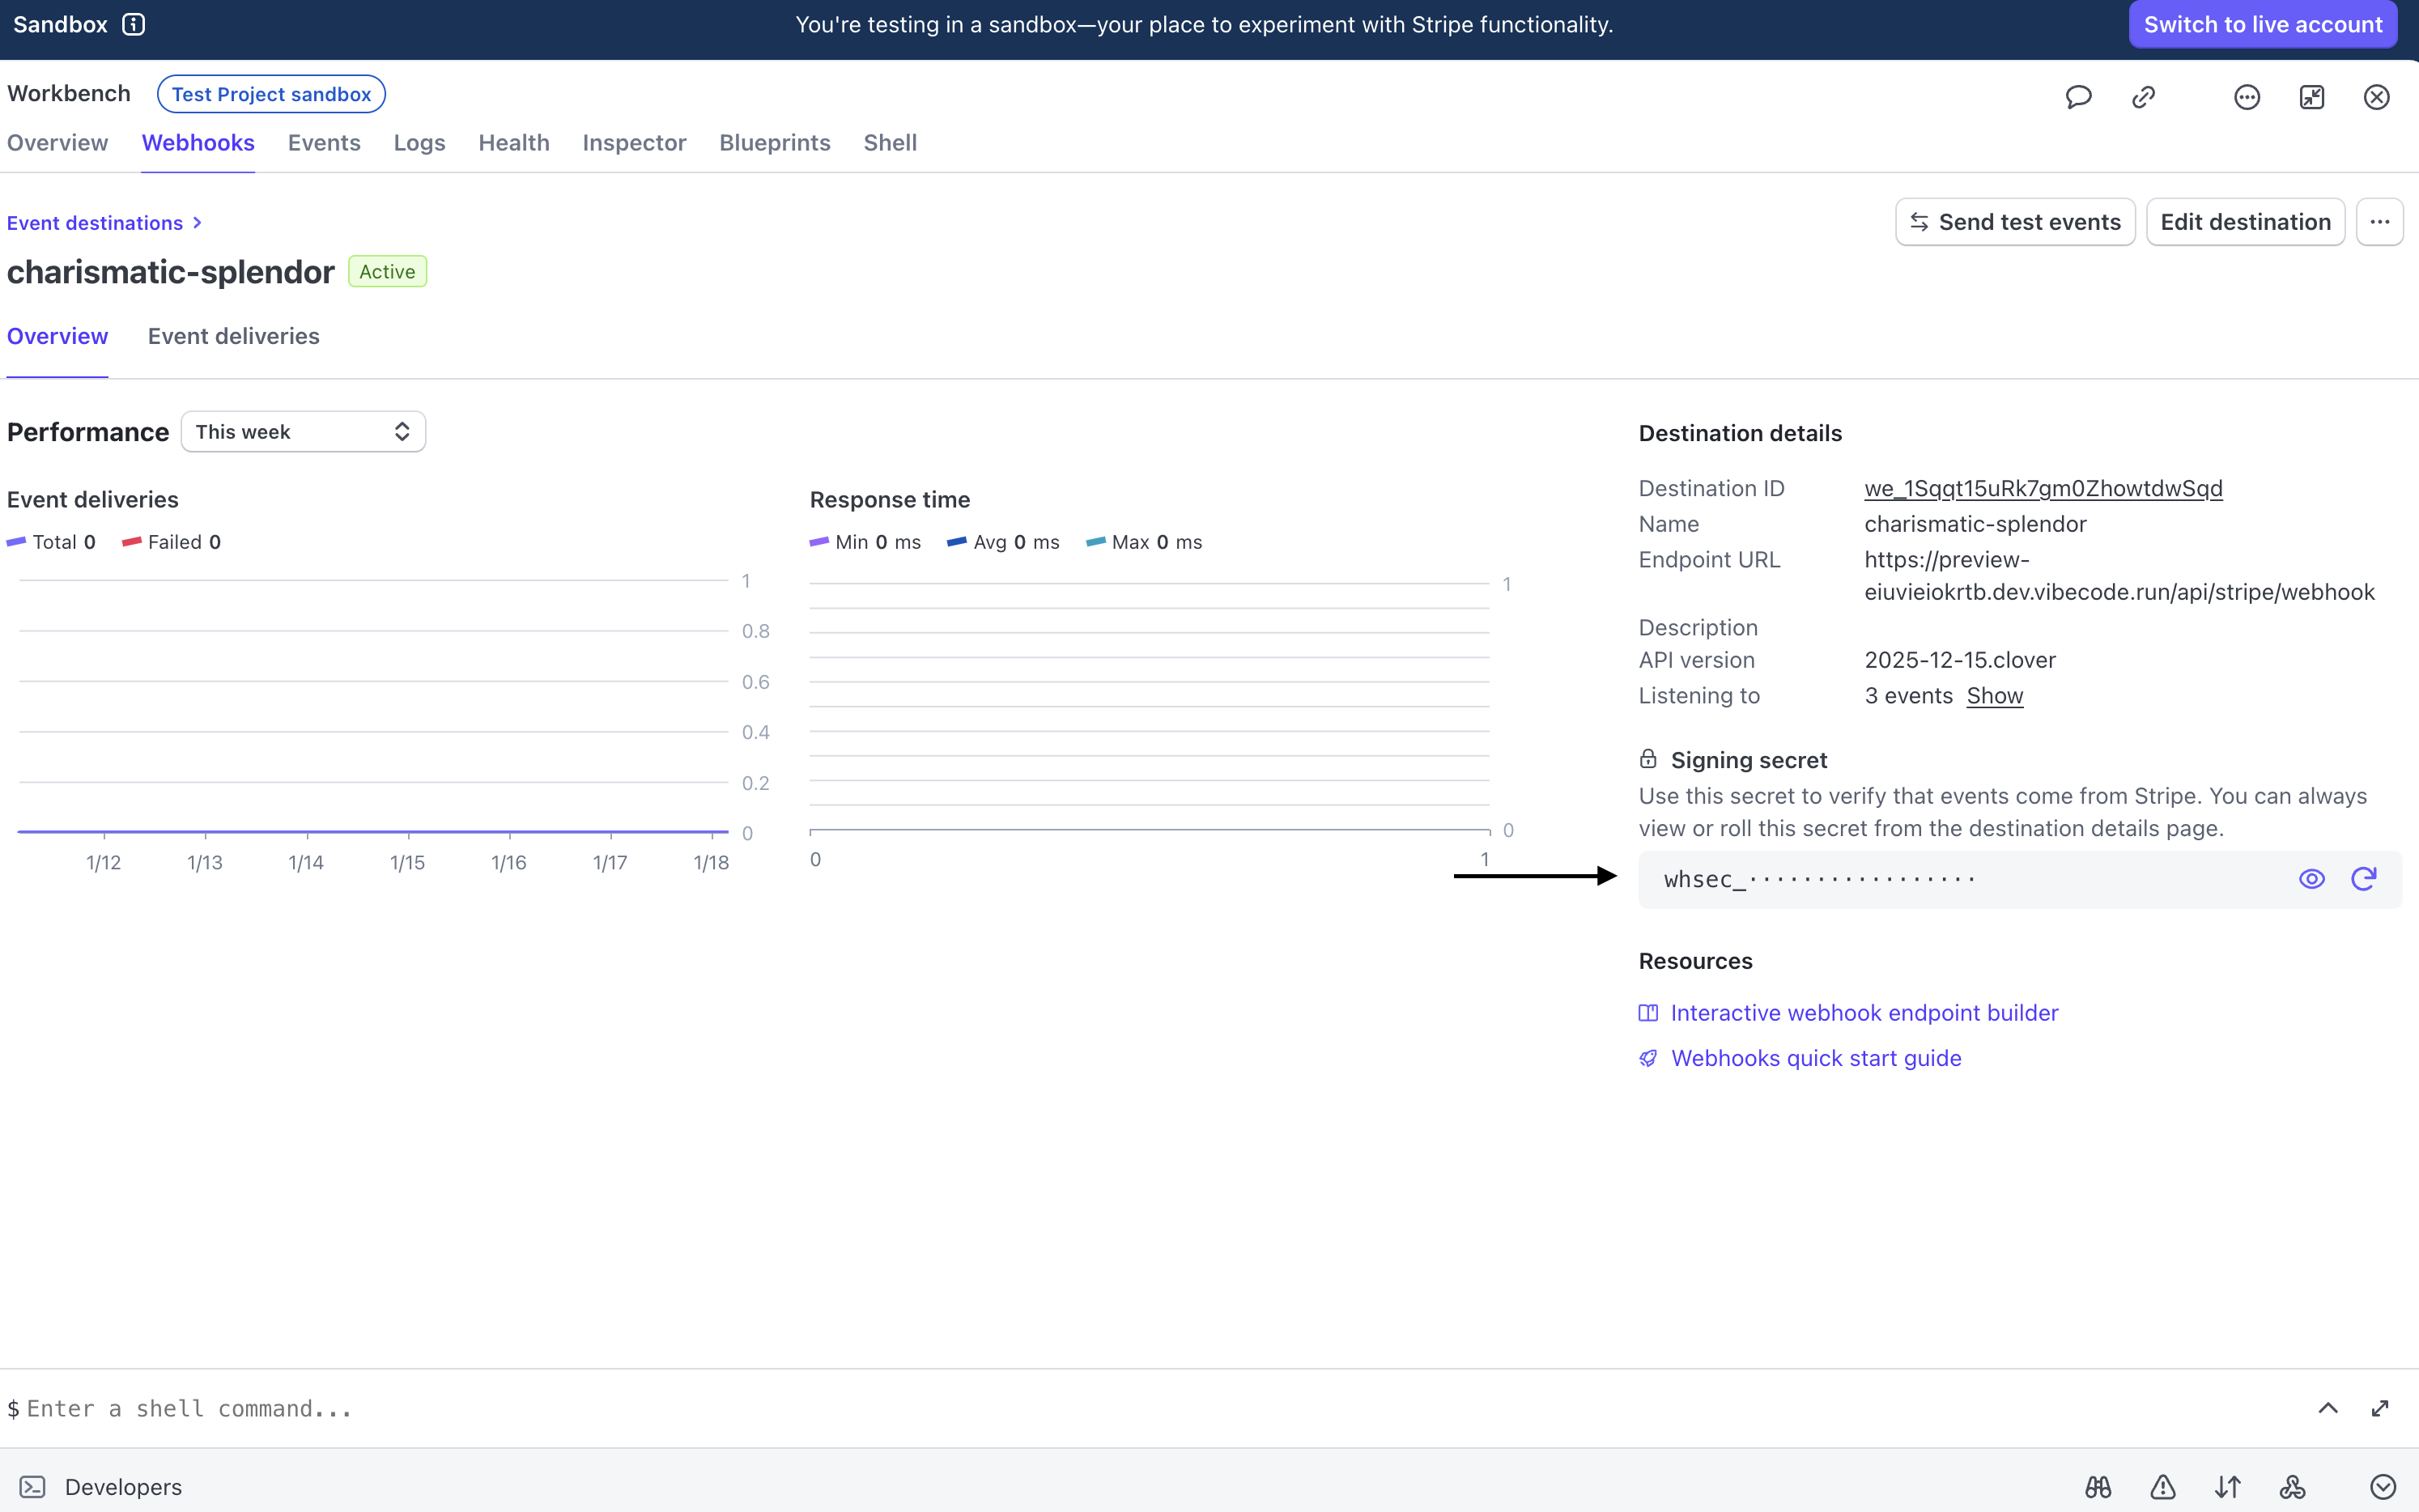Open the Webhooks quick start guide
Image resolution: width=2419 pixels, height=1512 pixels.
[1816, 1057]
